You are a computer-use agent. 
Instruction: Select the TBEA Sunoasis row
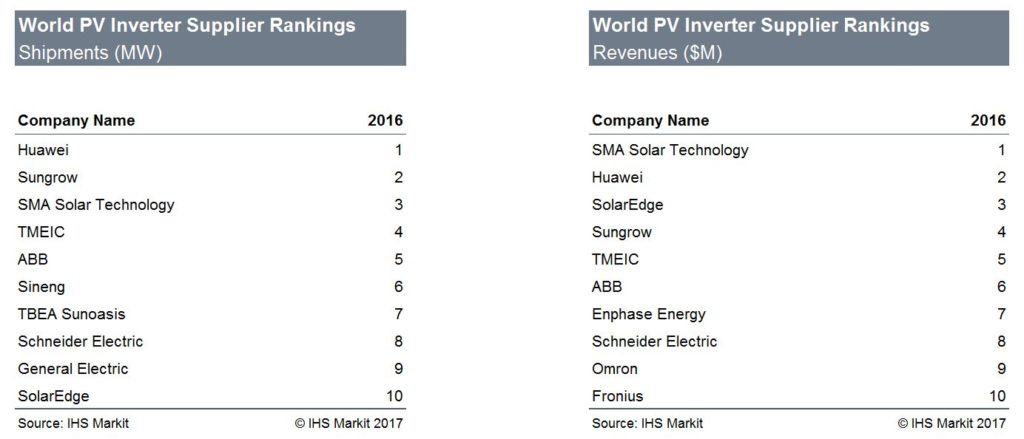pyautogui.click(x=71, y=314)
